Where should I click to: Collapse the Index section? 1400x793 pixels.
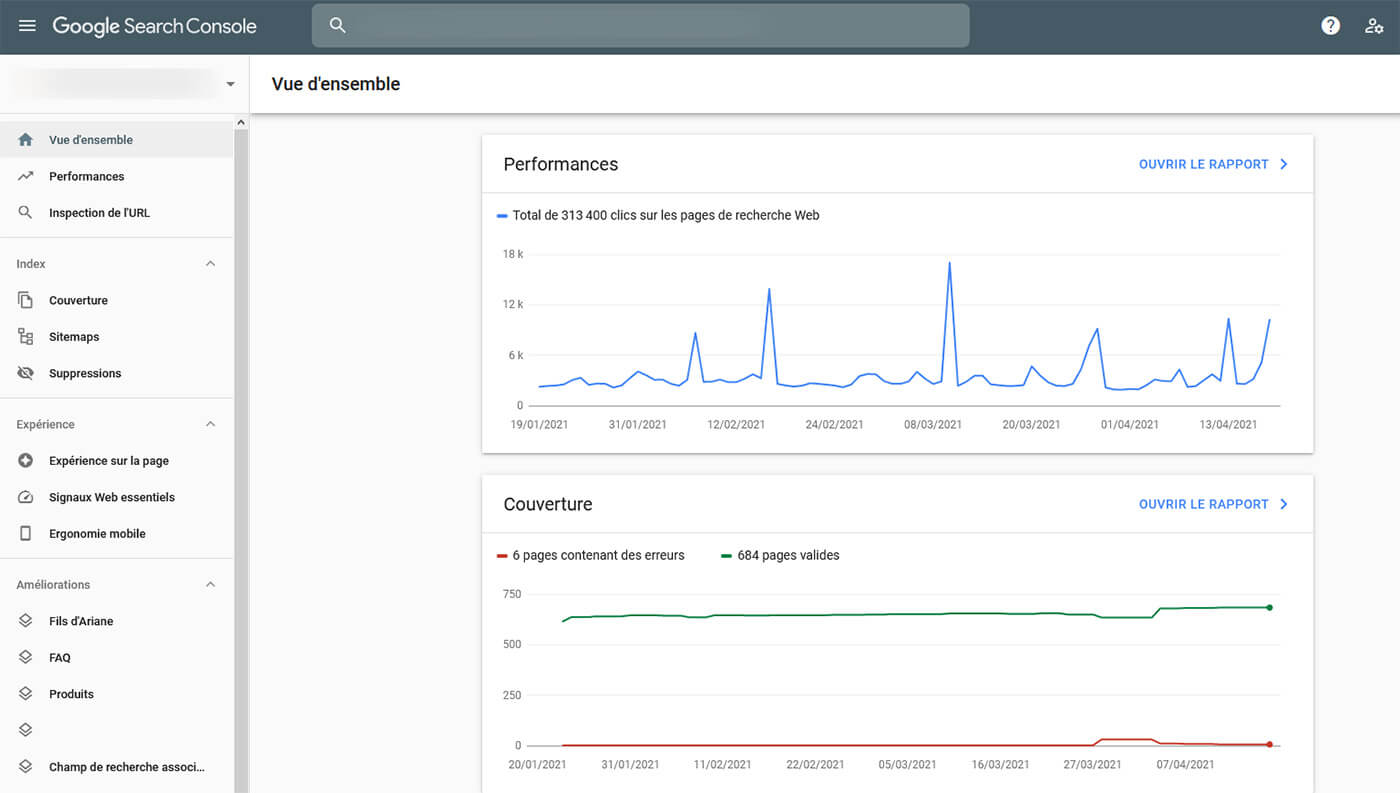(210, 264)
